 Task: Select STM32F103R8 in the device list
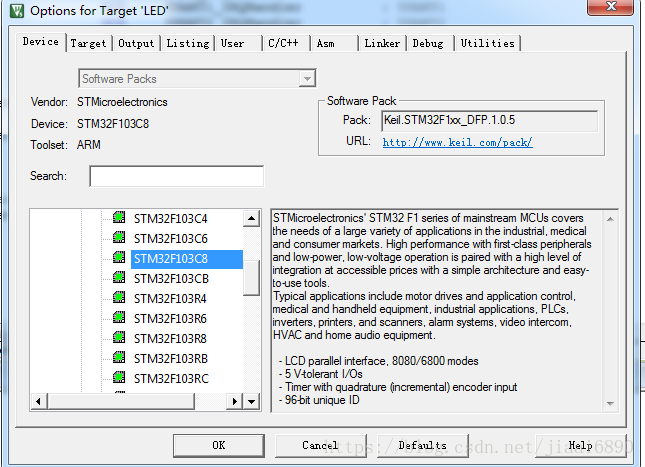[170, 339]
